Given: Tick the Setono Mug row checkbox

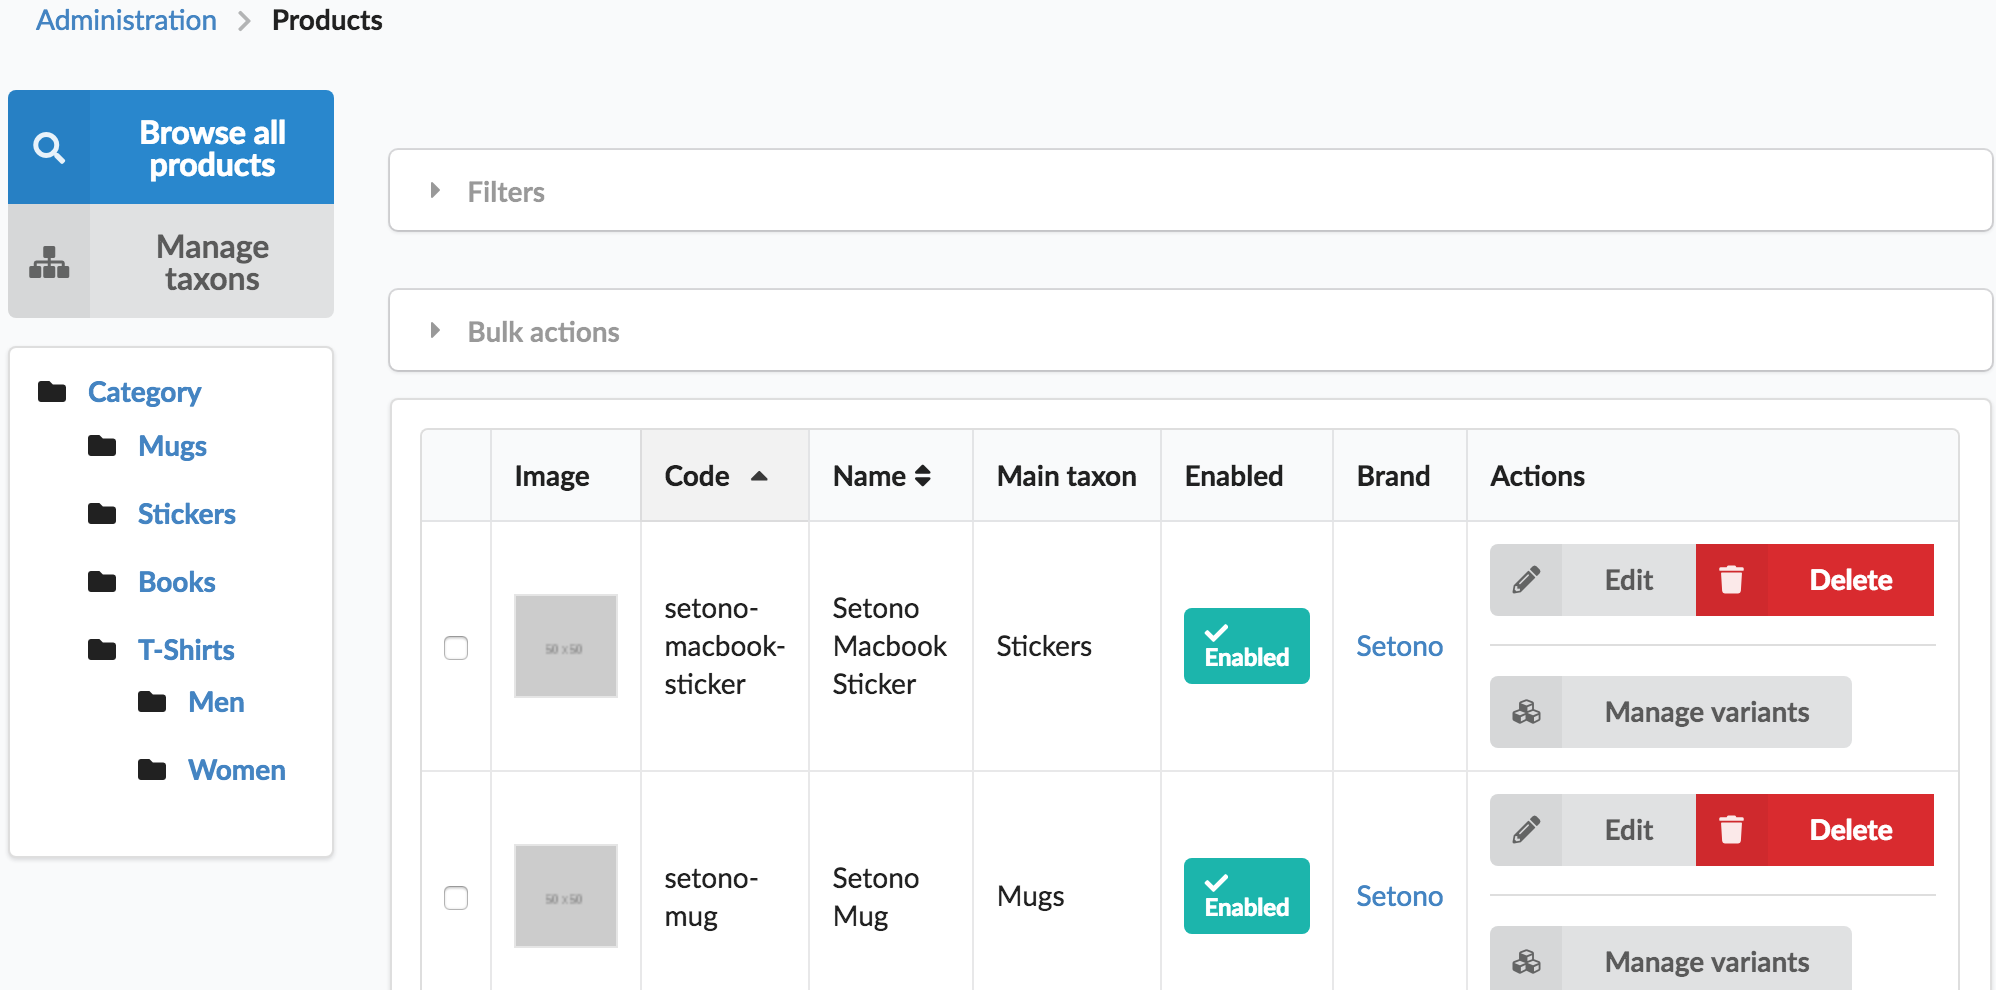Looking at the screenshot, I should [x=456, y=898].
